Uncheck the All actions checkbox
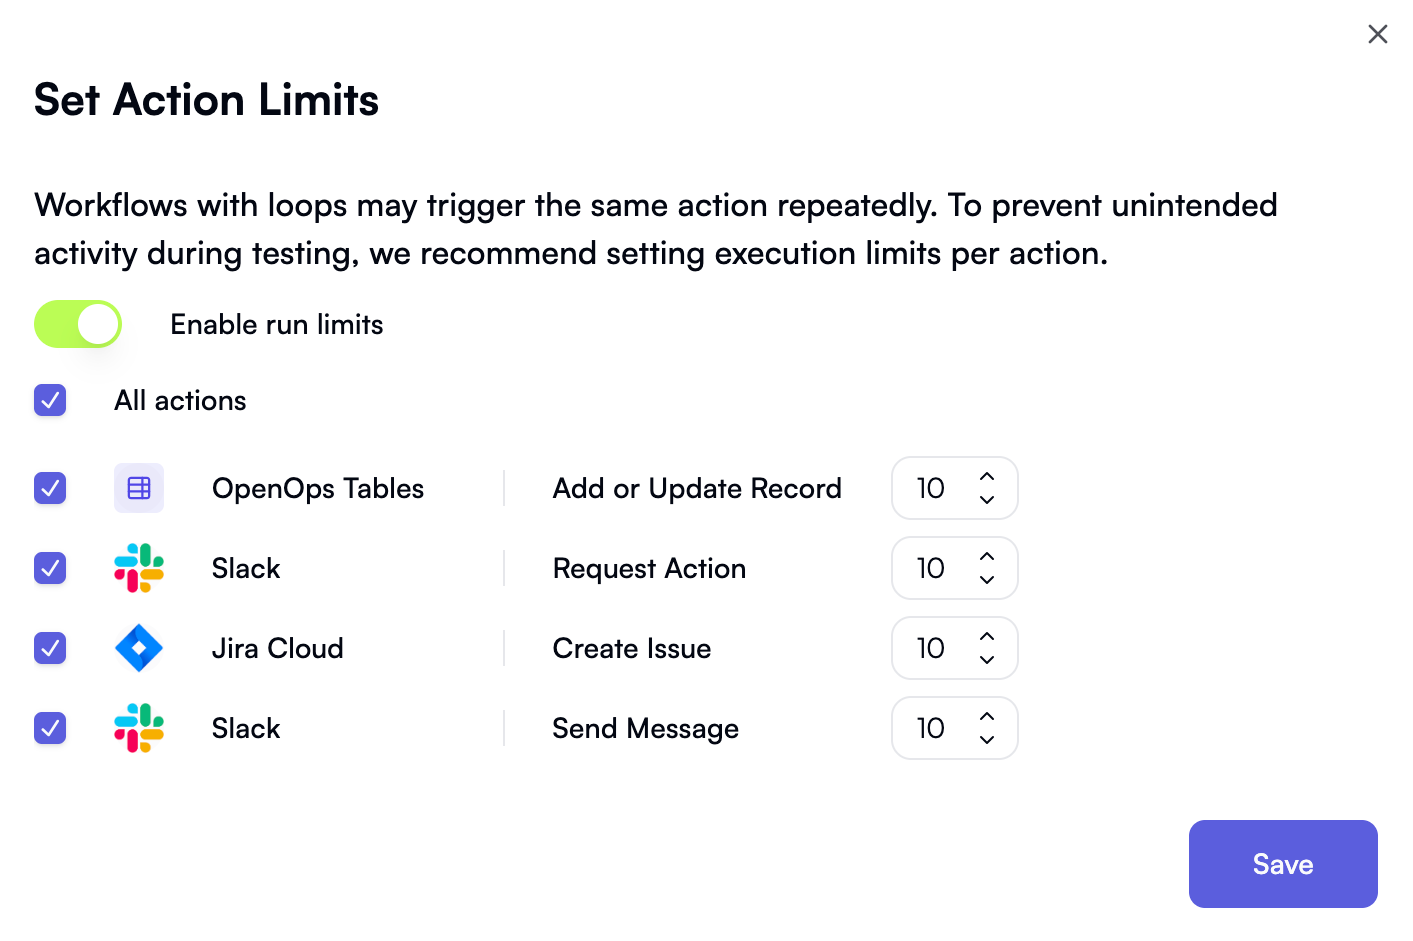This screenshot has height=941, width=1413. click(50, 400)
